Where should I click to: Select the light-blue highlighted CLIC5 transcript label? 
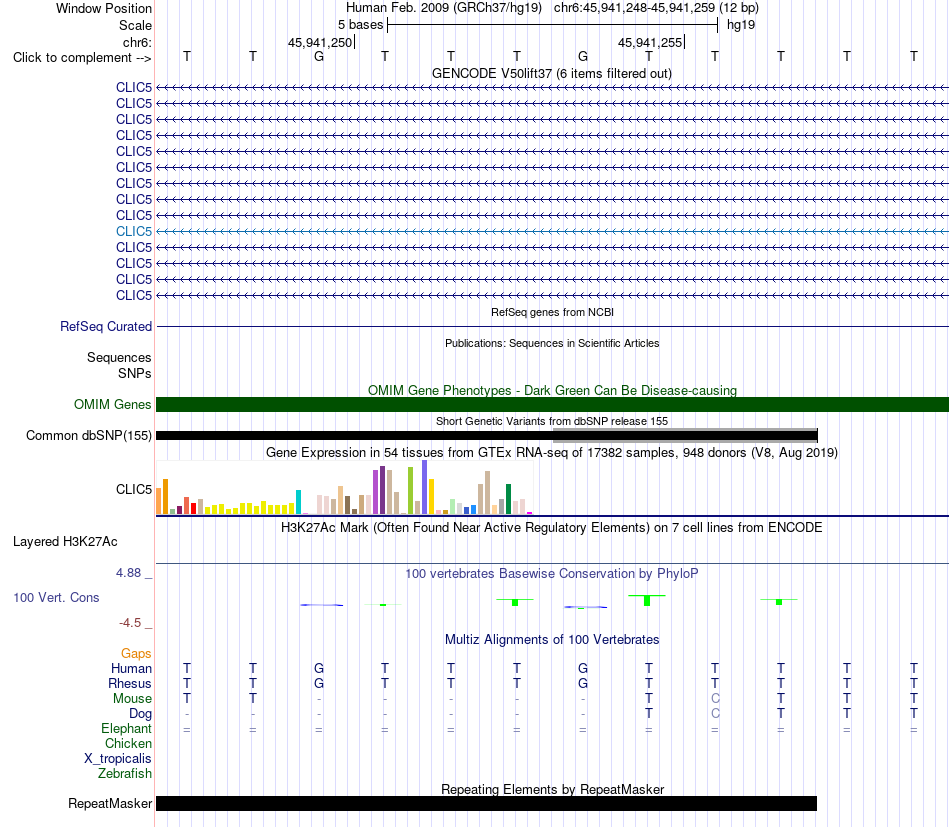[134, 231]
